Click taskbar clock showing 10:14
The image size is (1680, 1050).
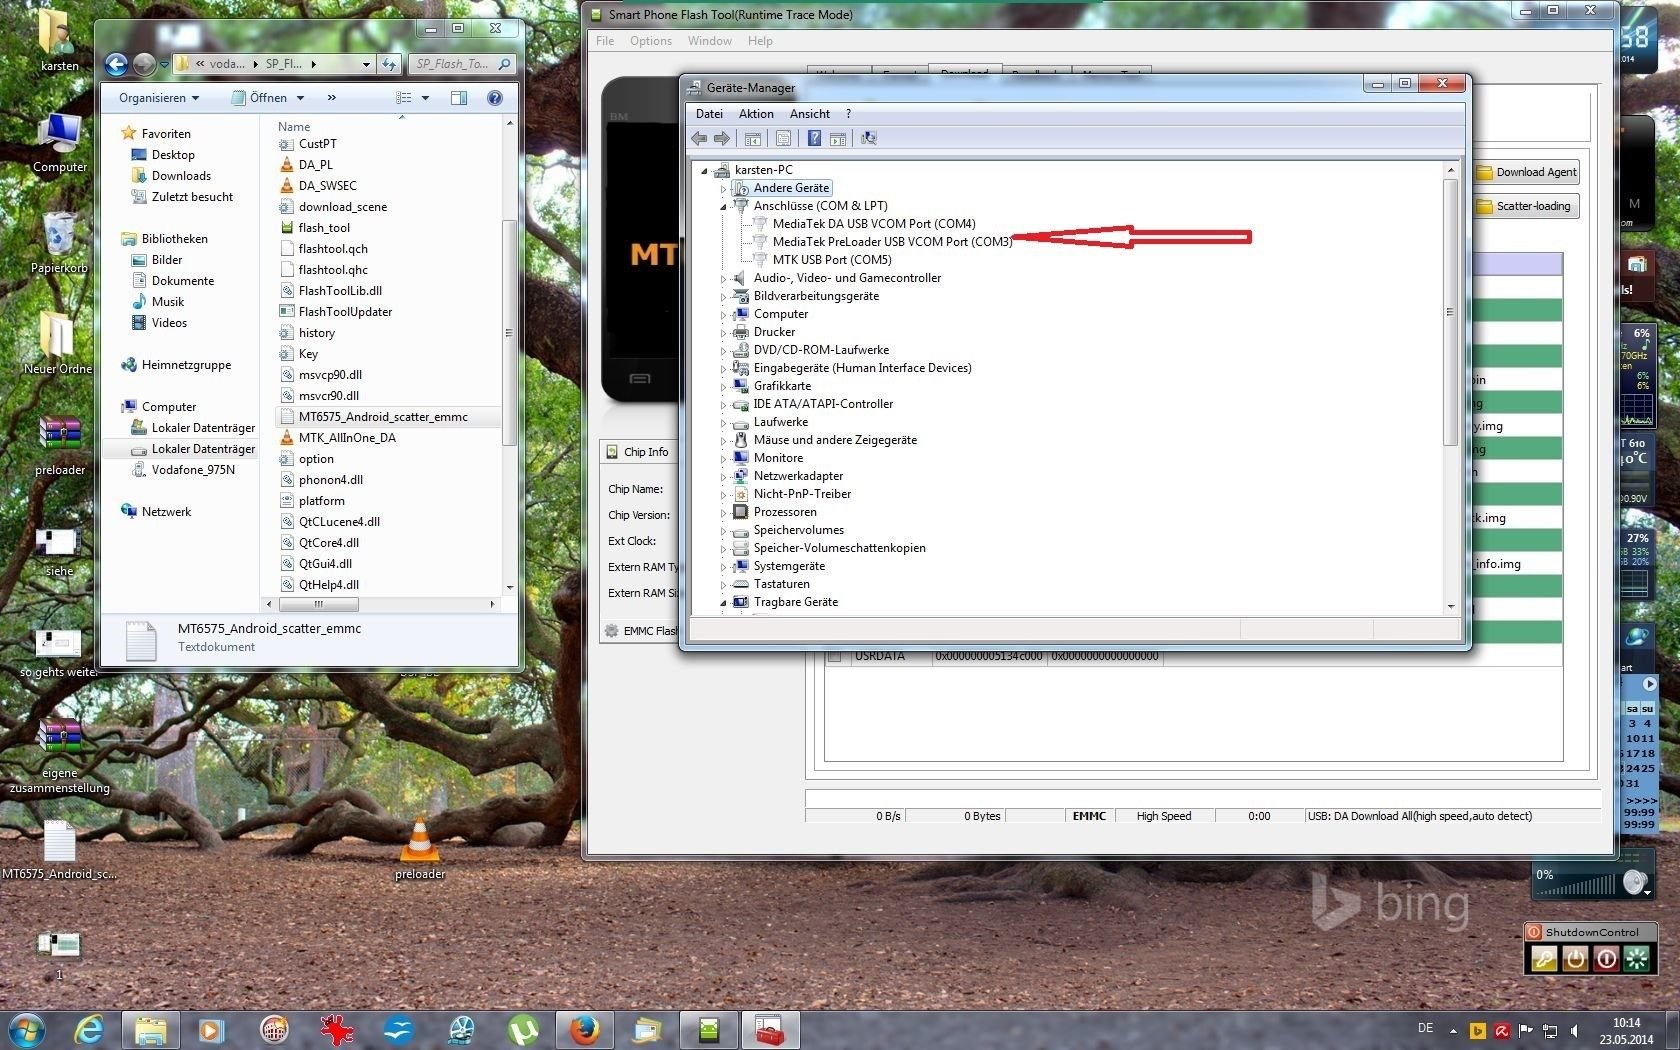[1626, 1031]
